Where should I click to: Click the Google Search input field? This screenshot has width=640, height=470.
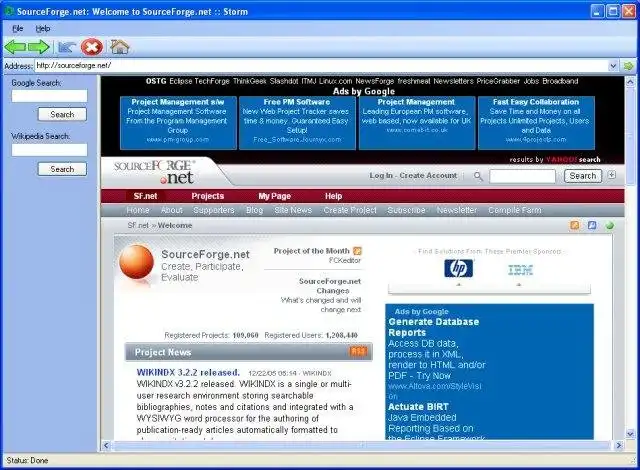click(49, 96)
